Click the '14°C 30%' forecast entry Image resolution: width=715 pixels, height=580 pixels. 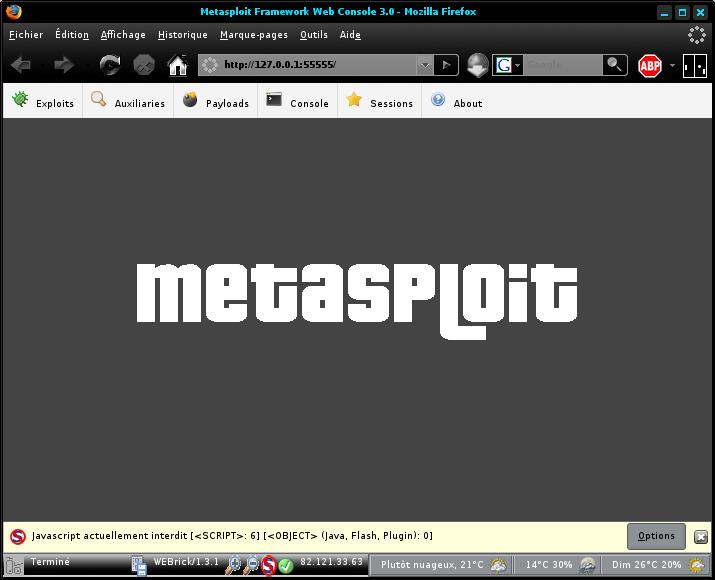pos(549,565)
